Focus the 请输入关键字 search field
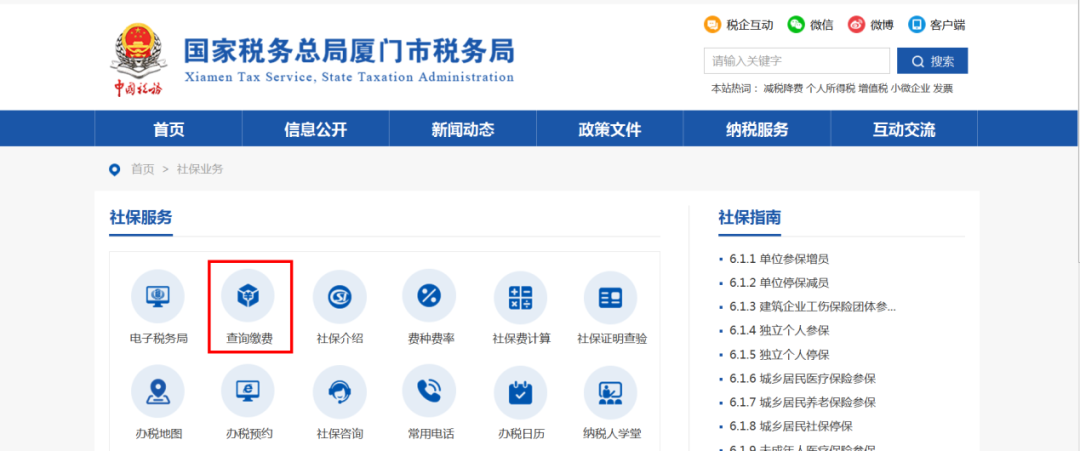Viewport: 1080px width, 451px height. [797, 61]
